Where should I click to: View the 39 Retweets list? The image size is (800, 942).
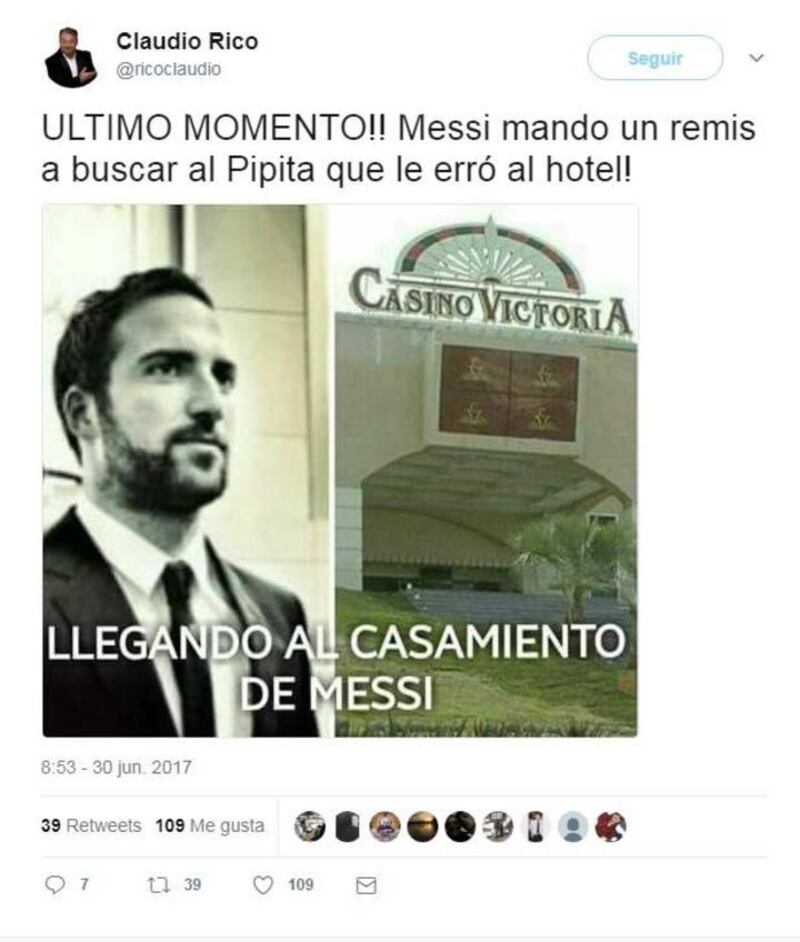coord(91,826)
